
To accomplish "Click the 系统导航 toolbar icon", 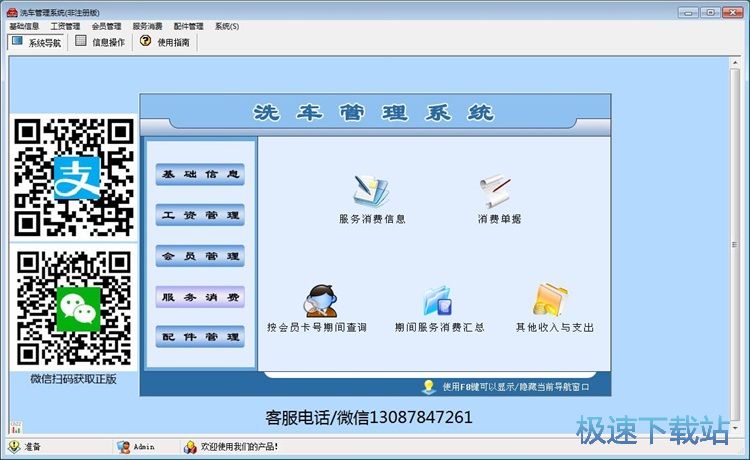I will pyautogui.click(x=17, y=41).
